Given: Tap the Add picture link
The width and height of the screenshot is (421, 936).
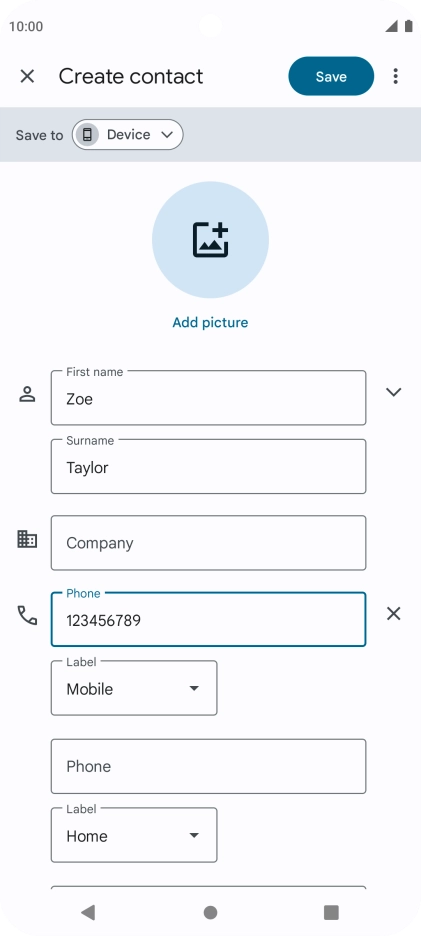Looking at the screenshot, I should pos(210,322).
